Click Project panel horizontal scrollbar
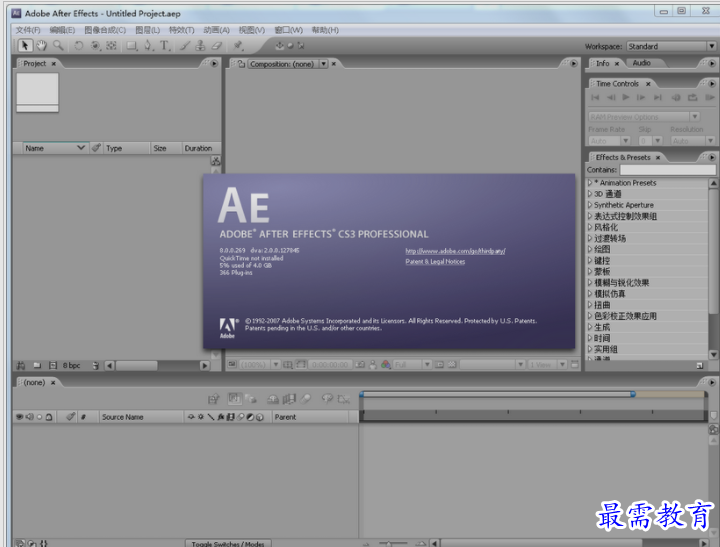Image resolution: width=720 pixels, height=547 pixels. coord(157,366)
